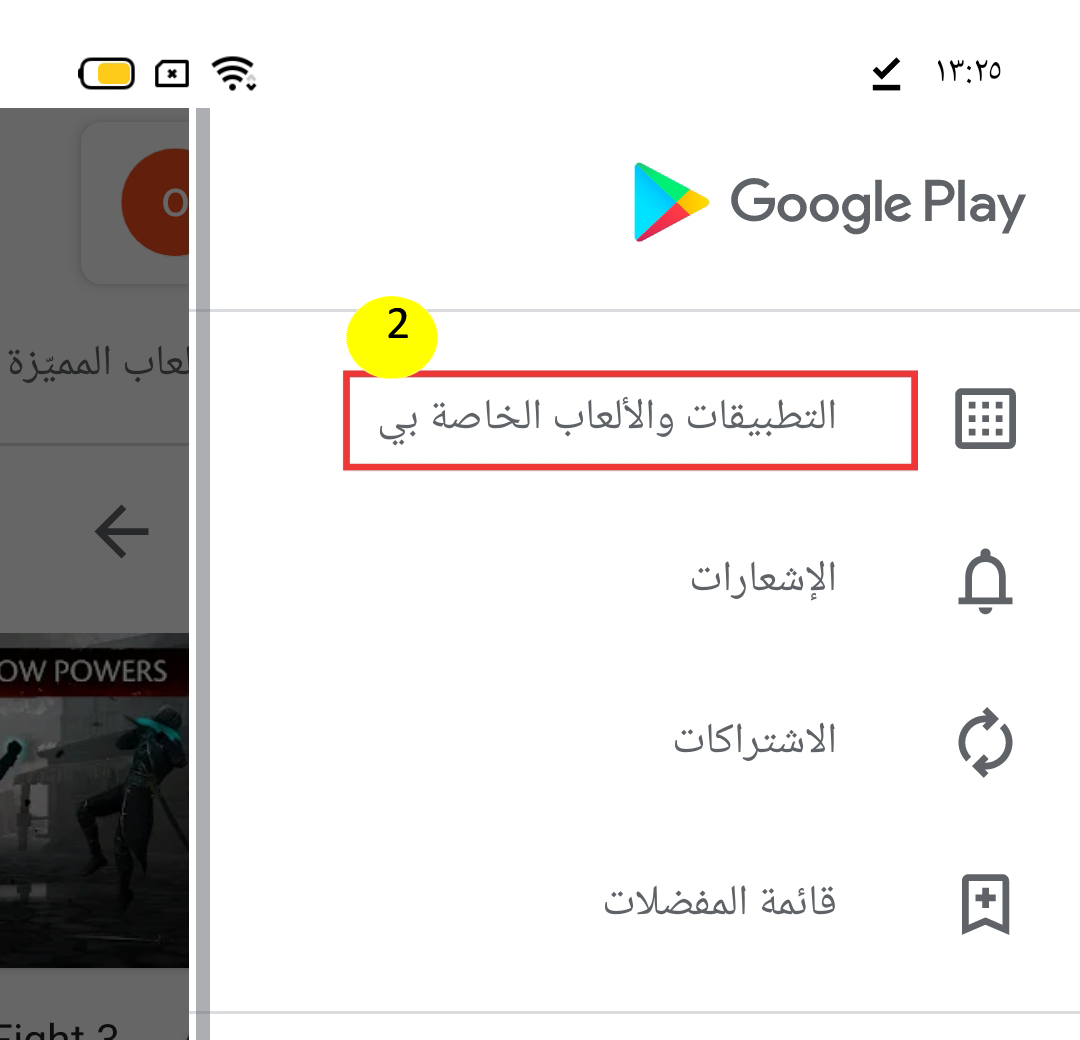The image size is (1080, 1040).
Task: Click the clock time in status bar
Action: click(x=968, y=71)
